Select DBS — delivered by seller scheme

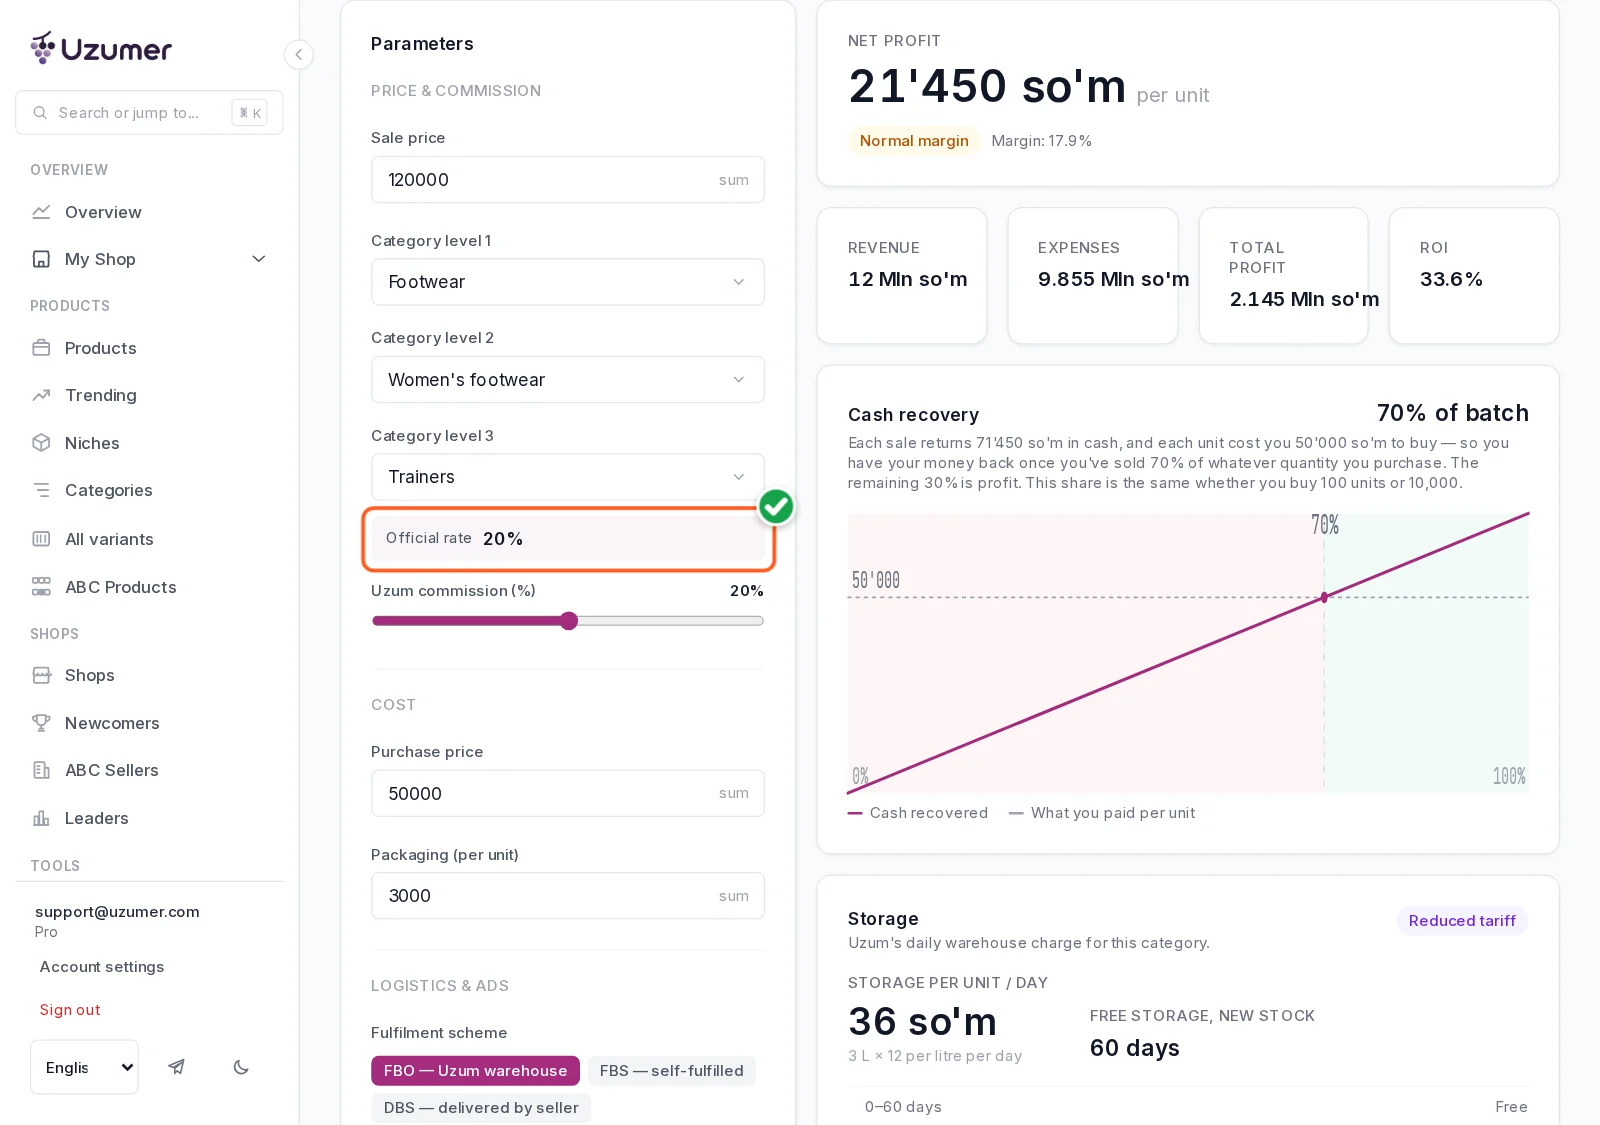481,1108
